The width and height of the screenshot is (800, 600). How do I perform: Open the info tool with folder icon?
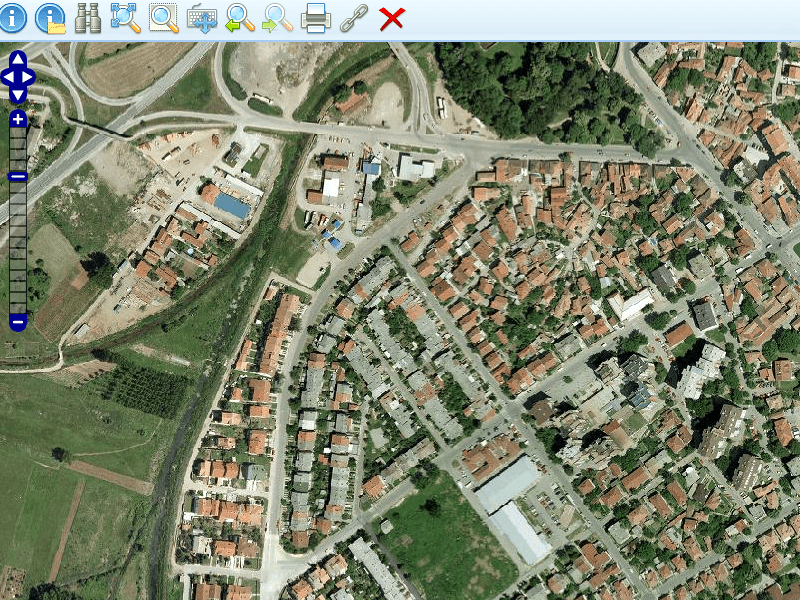click(50, 18)
